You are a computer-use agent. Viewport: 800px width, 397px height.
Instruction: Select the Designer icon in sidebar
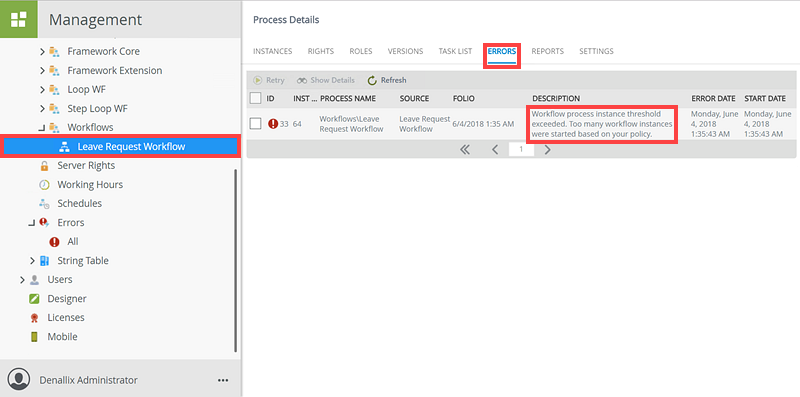[34, 299]
